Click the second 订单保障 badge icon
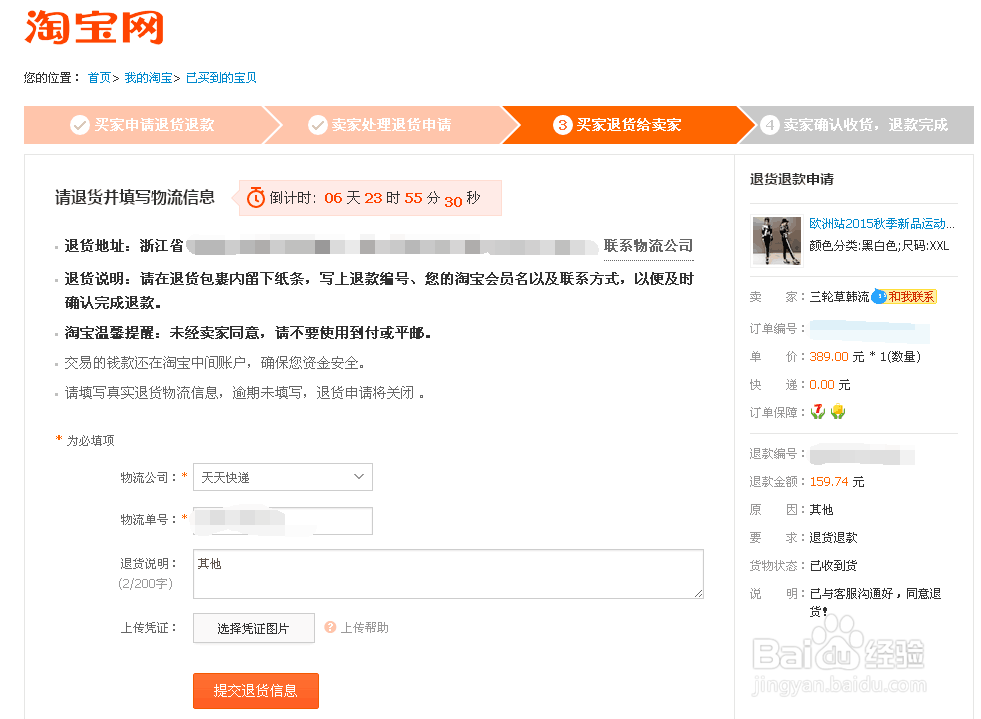Image resolution: width=981 pixels, height=719 pixels. 838,412
